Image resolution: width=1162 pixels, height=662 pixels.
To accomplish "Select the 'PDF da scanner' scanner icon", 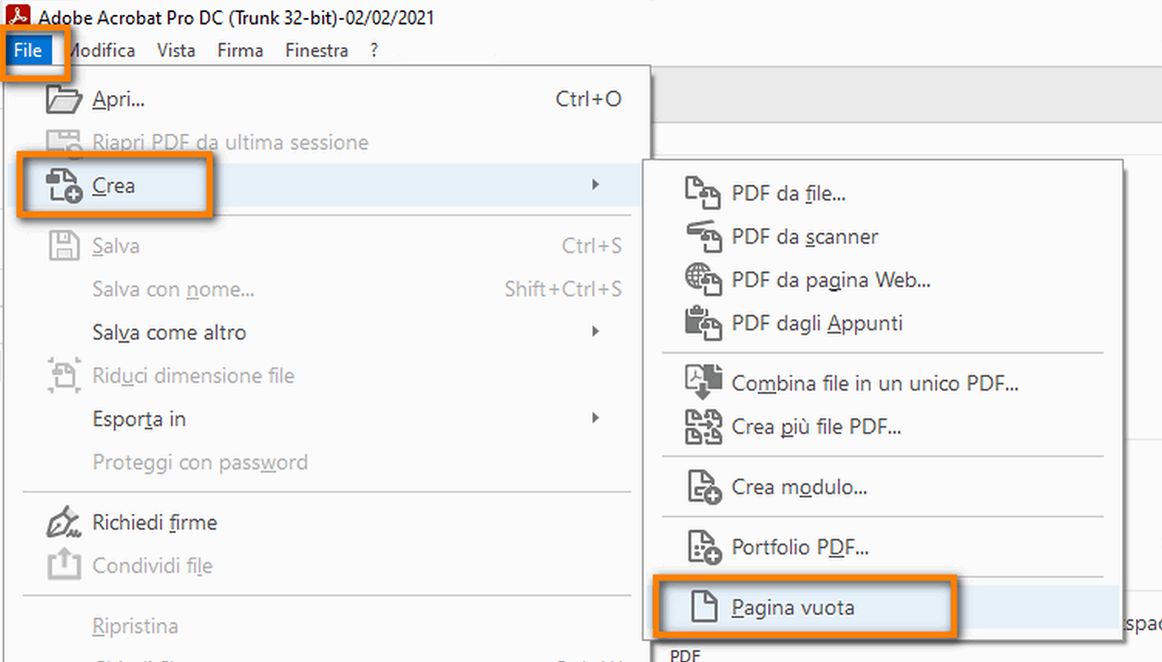I will tap(704, 237).
